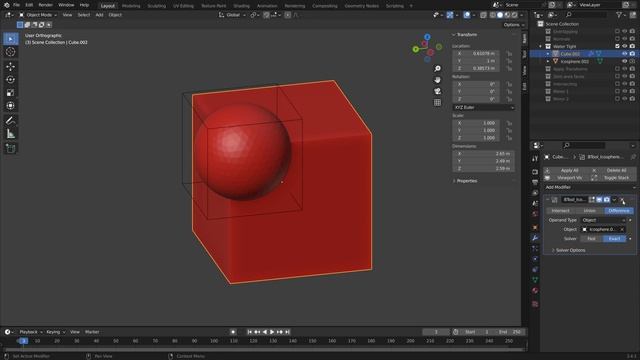Toggle Water Tight collection eye visibility
Screen dimensions: 640x360
pyautogui.click(x=624, y=46)
